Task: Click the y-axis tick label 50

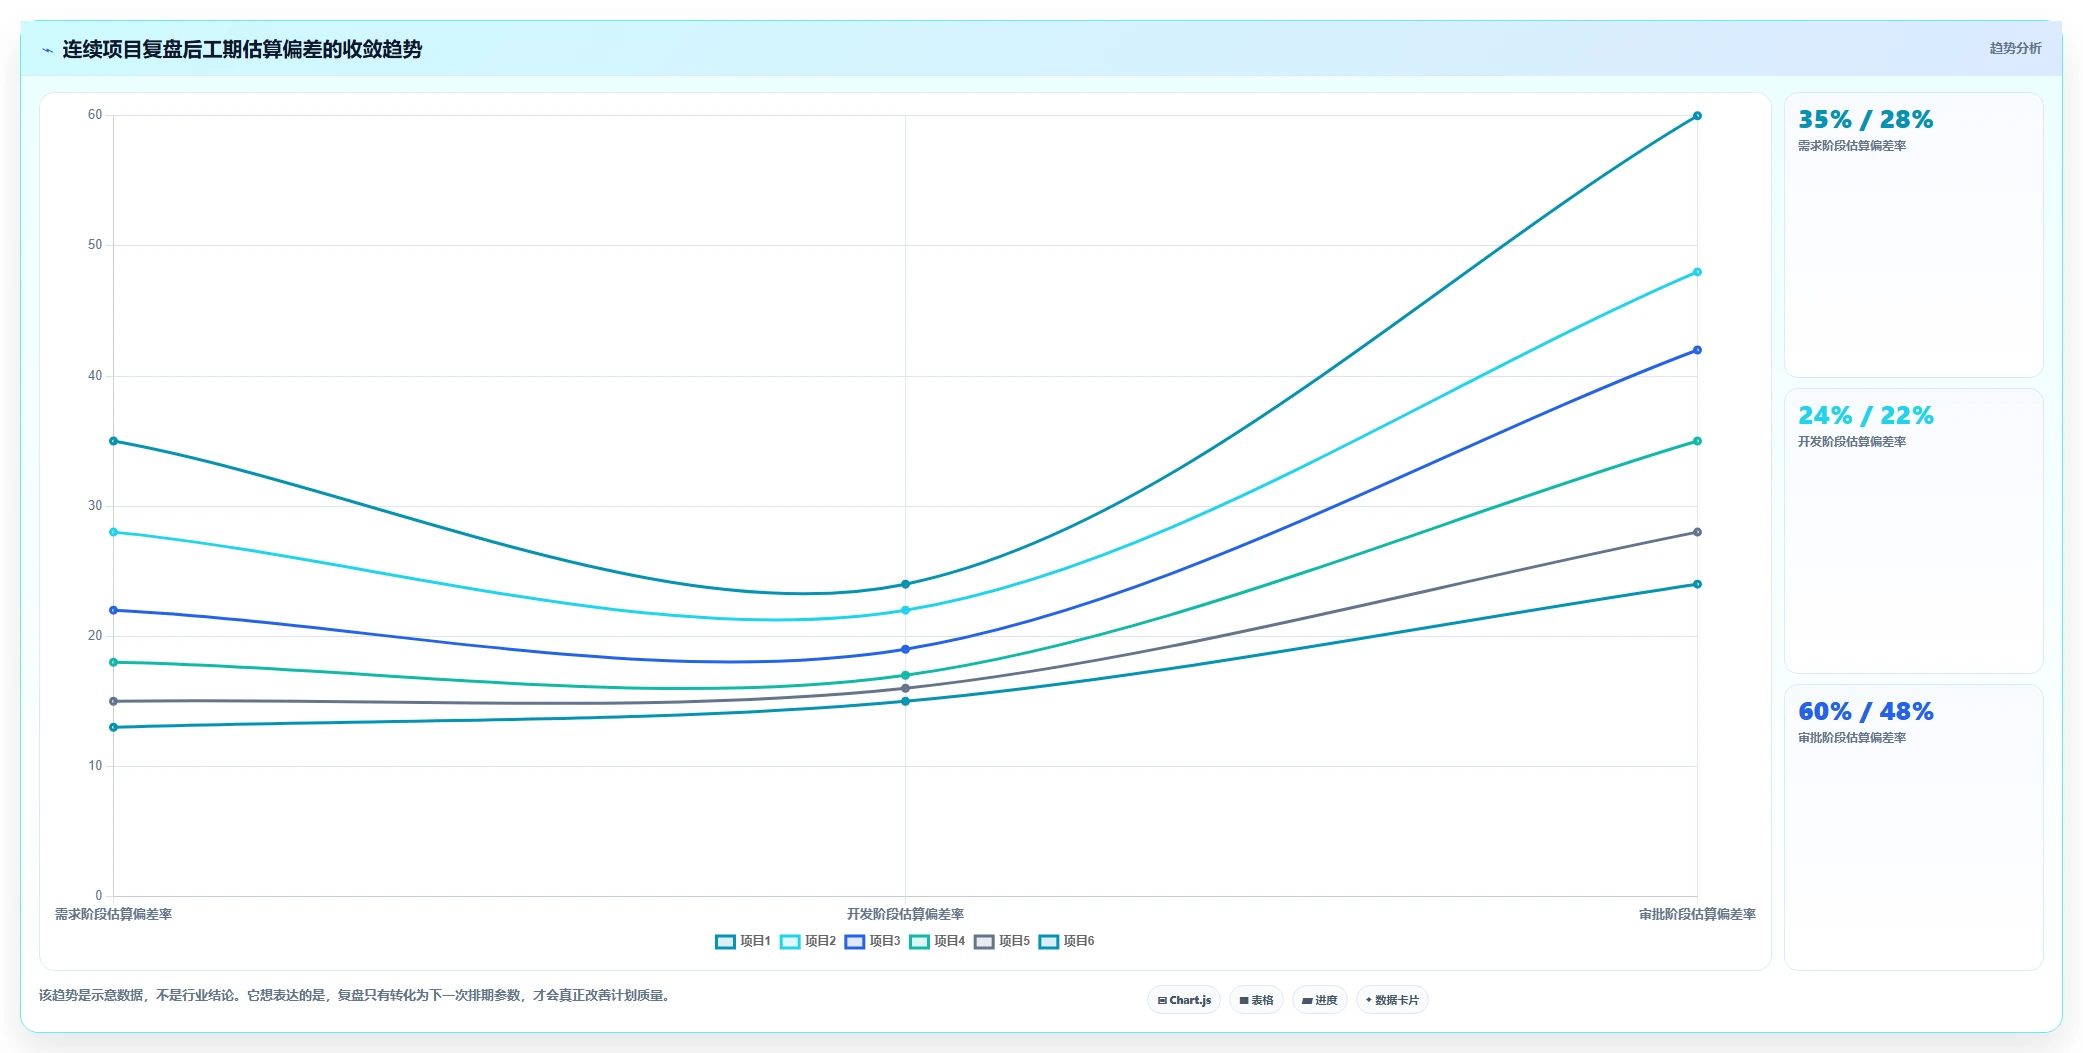Action: 95,245
